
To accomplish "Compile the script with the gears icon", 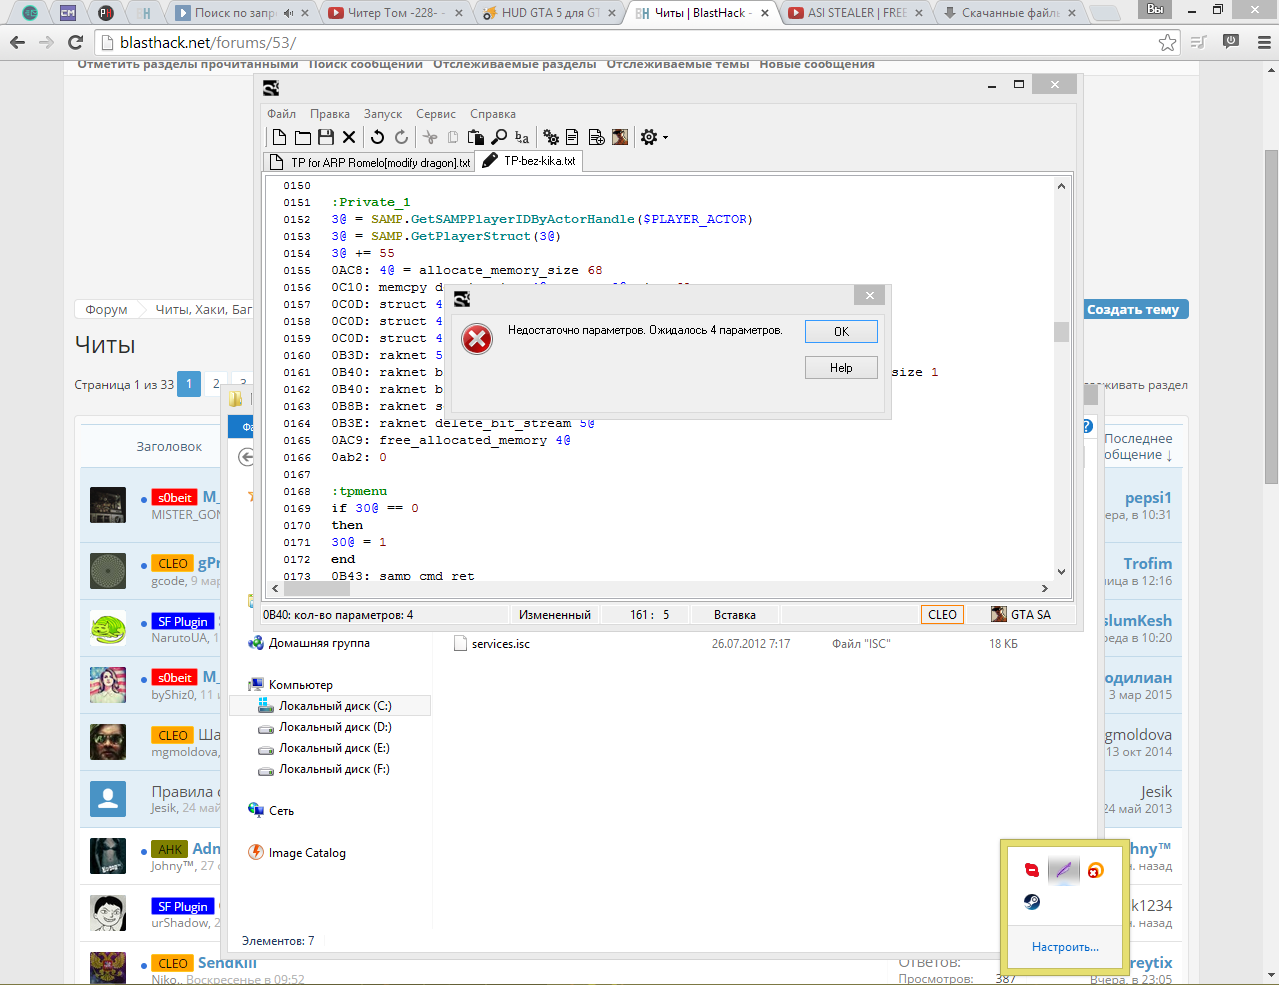I will pyautogui.click(x=551, y=137).
